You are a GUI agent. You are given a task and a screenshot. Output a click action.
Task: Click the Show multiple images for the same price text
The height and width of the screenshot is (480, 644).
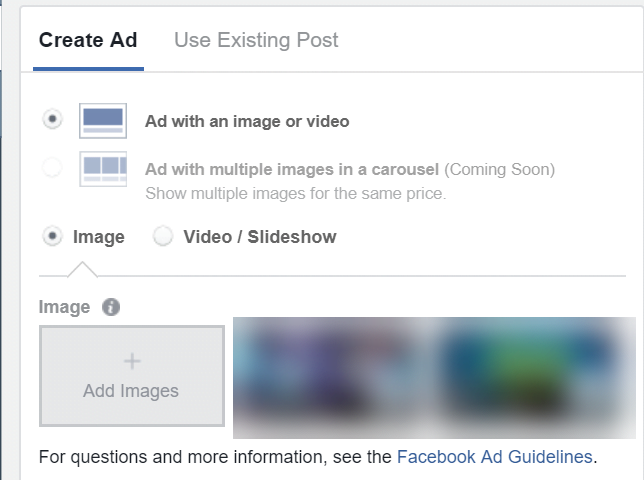point(296,193)
